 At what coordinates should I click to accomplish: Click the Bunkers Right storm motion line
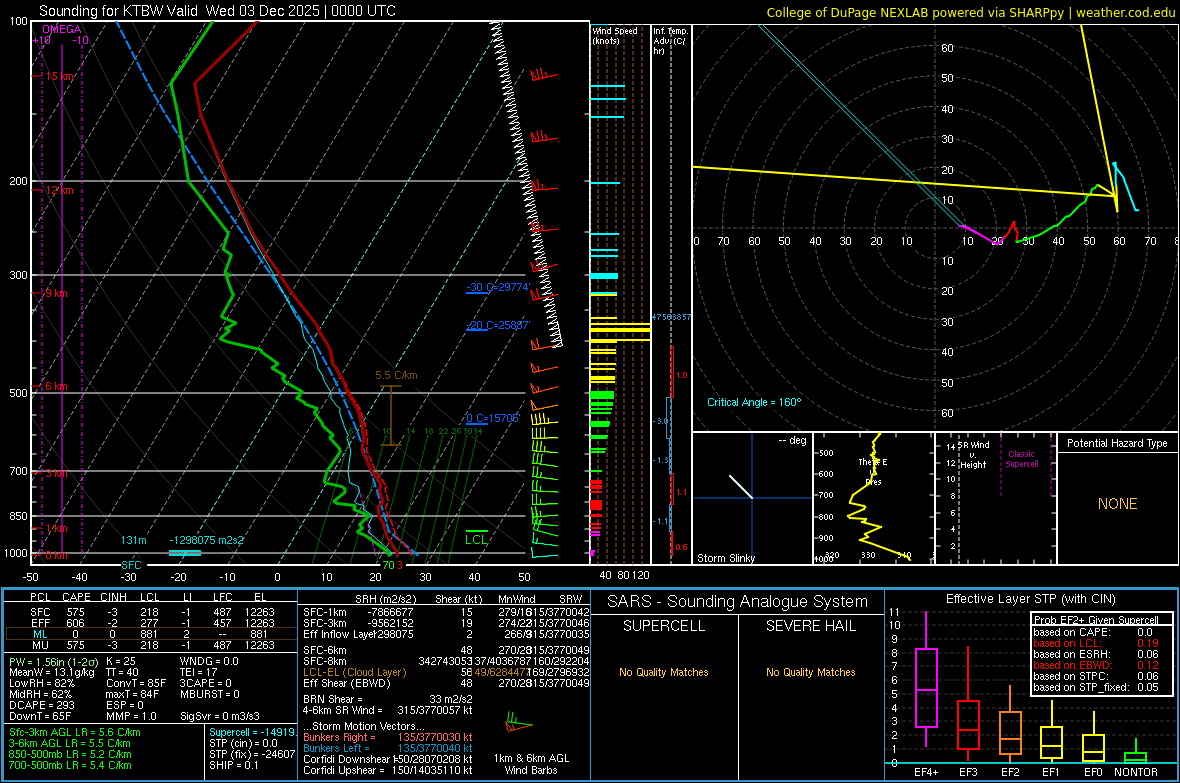pos(388,737)
